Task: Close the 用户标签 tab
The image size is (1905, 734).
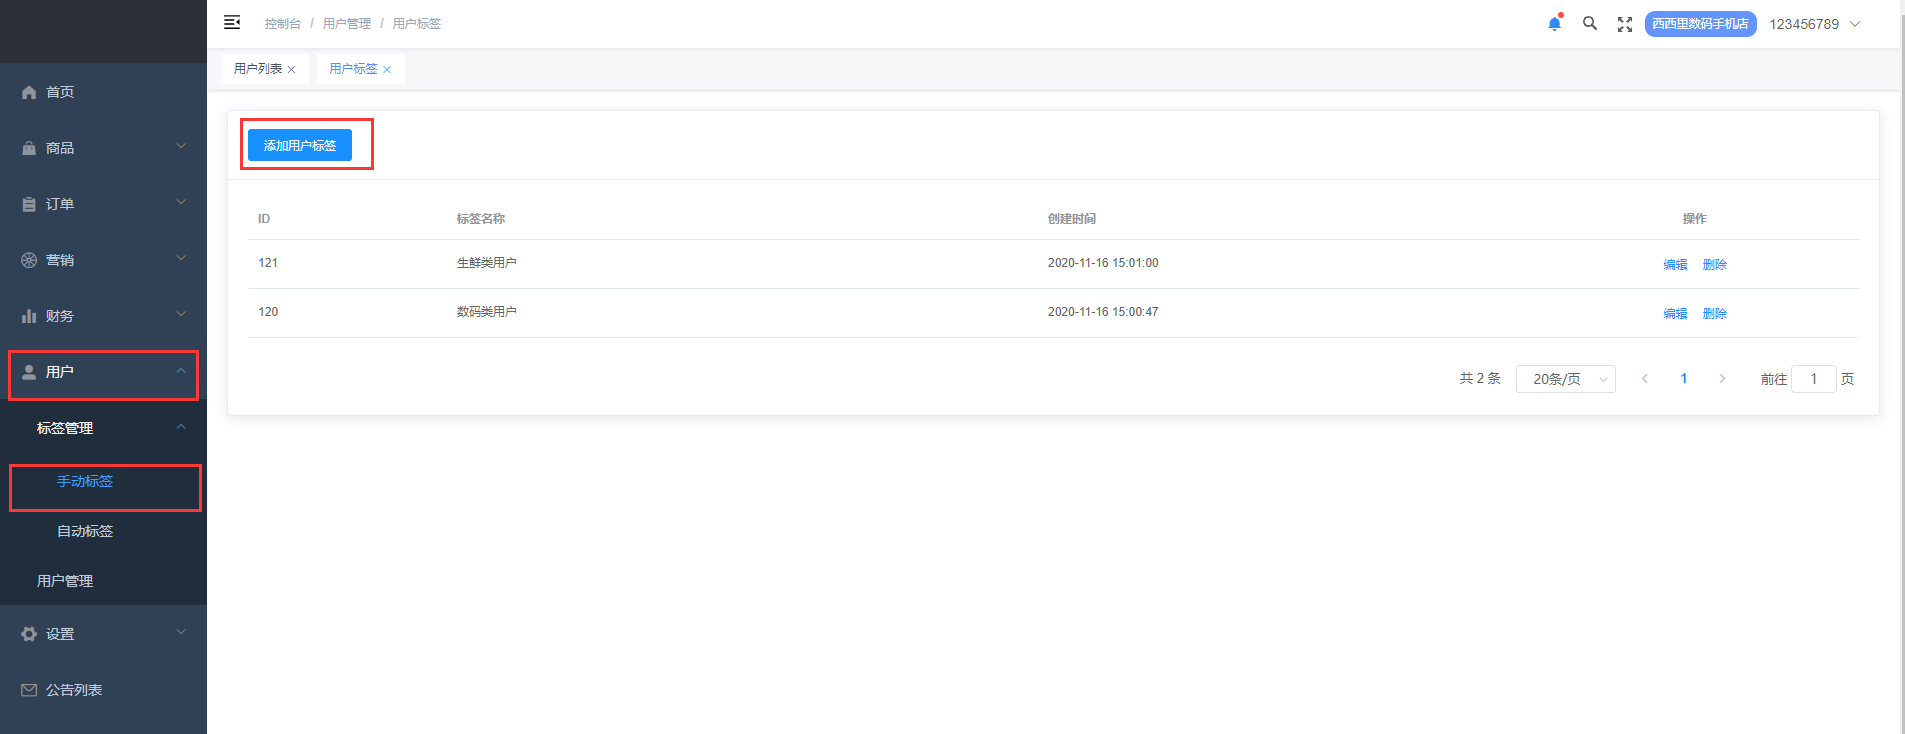Action: pos(387,69)
